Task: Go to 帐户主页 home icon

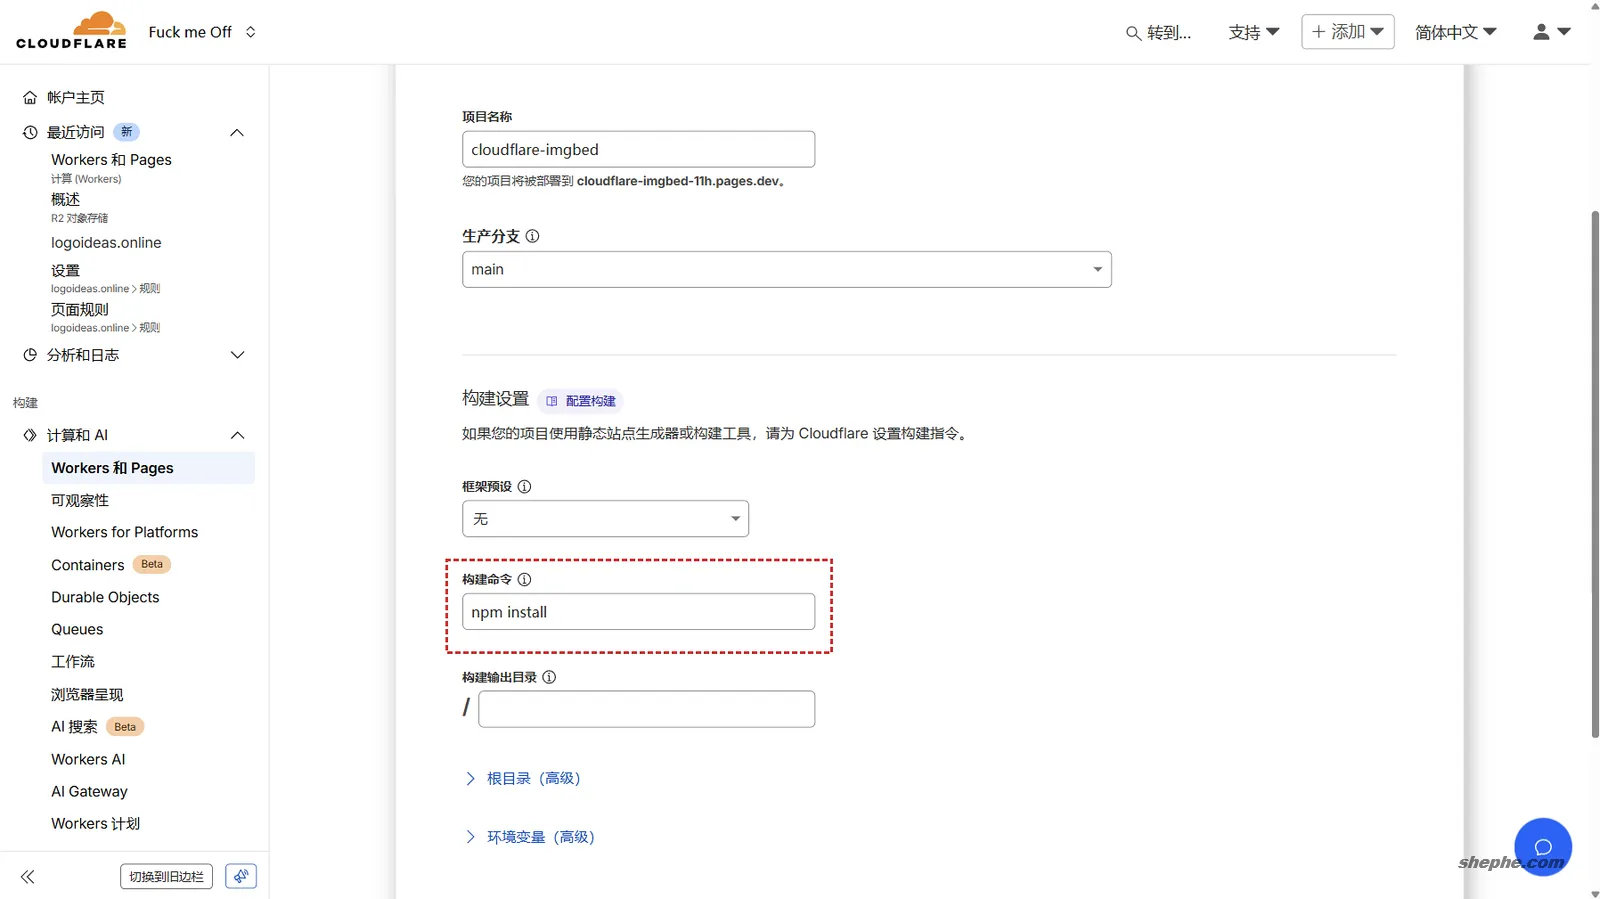Action: coord(30,97)
